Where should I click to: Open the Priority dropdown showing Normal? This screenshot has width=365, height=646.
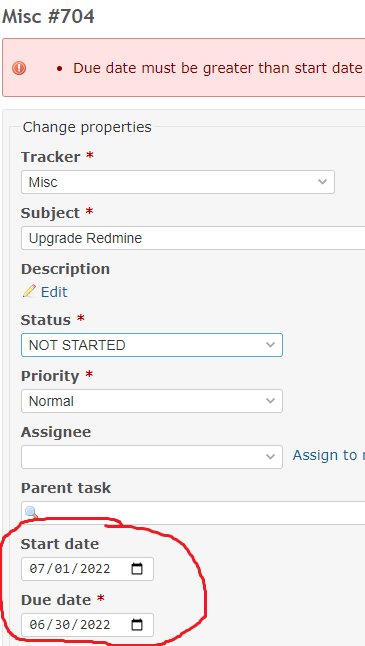click(x=152, y=401)
